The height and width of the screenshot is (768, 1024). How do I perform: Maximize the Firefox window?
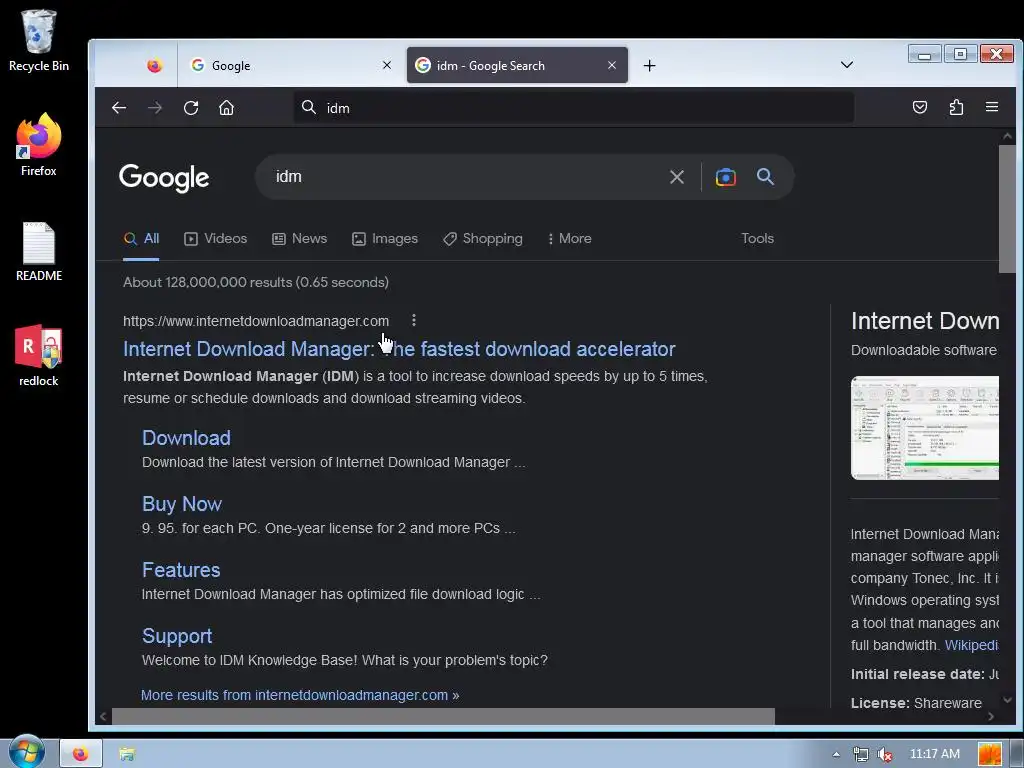(x=960, y=54)
